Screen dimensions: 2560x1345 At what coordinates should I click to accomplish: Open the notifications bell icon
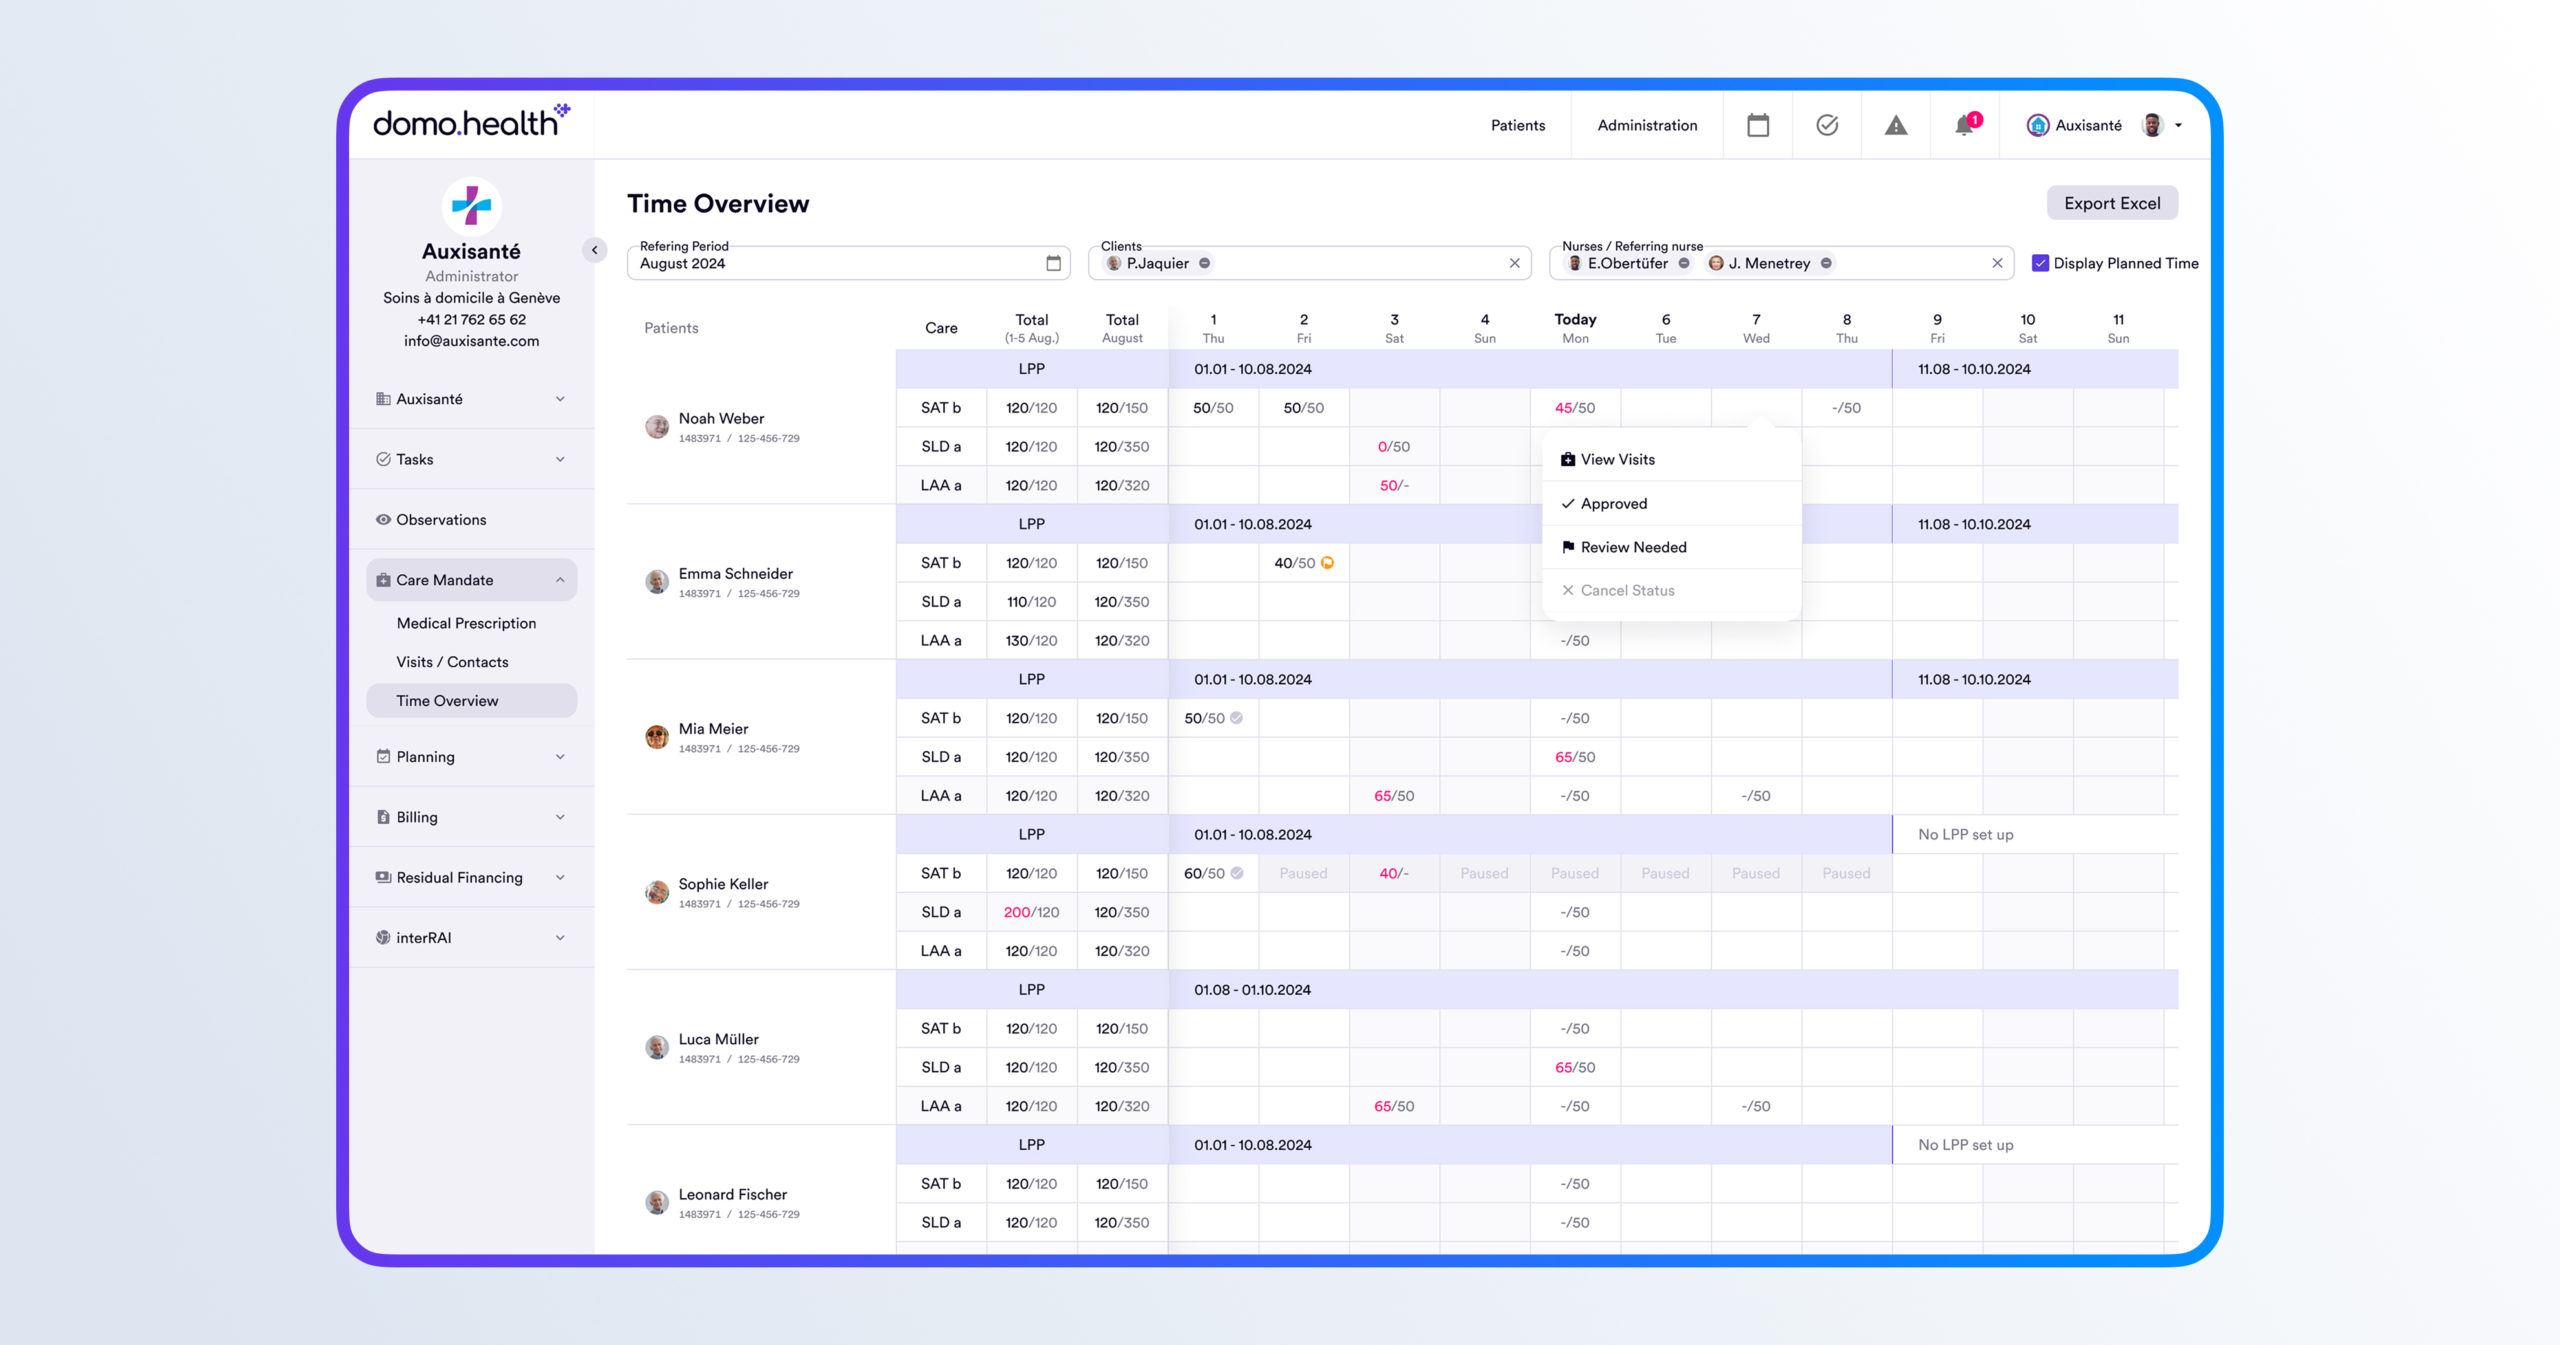coord(1964,125)
